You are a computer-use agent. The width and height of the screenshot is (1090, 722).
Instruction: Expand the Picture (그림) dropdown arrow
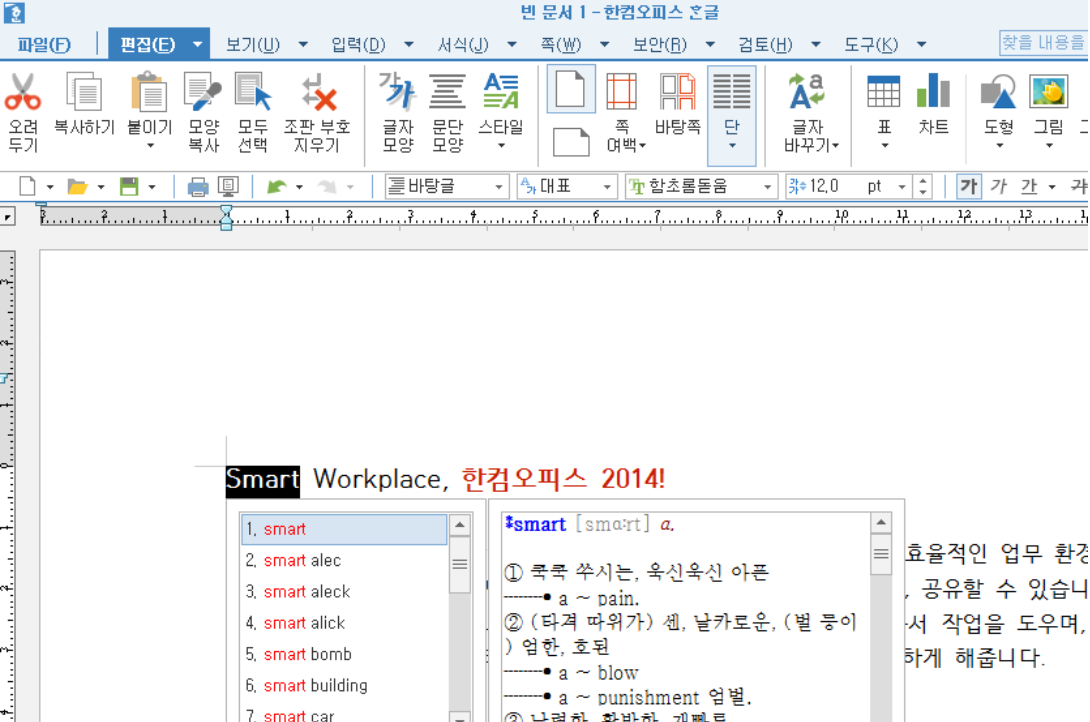pyautogui.click(x=1049, y=147)
